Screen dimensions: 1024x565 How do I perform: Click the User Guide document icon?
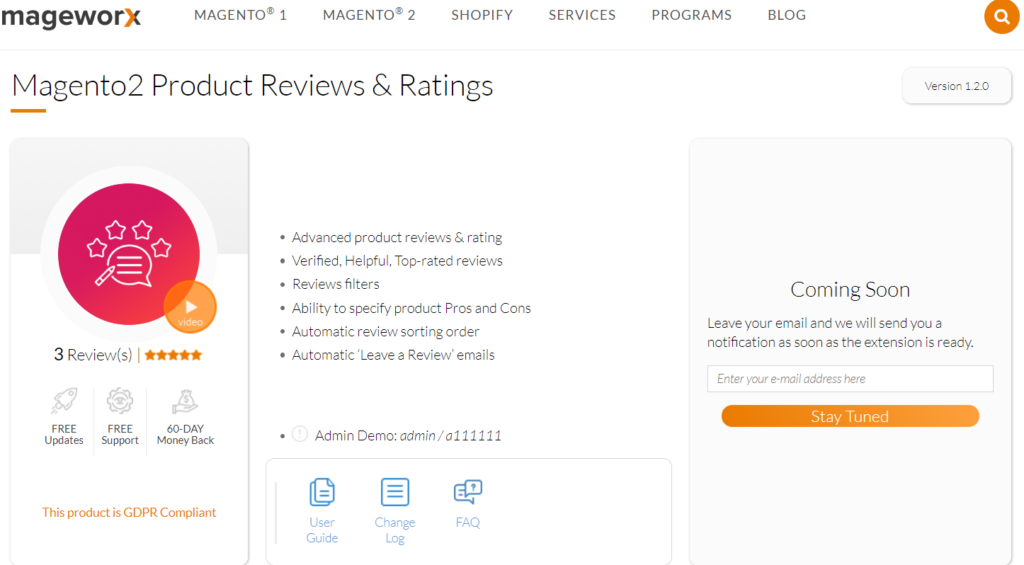[x=322, y=492]
